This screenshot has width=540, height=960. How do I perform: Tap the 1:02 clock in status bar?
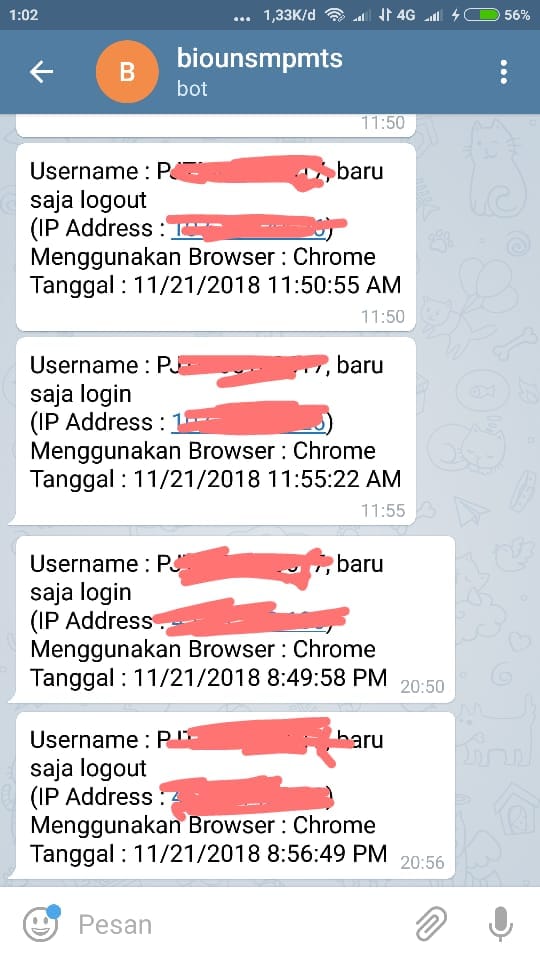tap(23, 15)
